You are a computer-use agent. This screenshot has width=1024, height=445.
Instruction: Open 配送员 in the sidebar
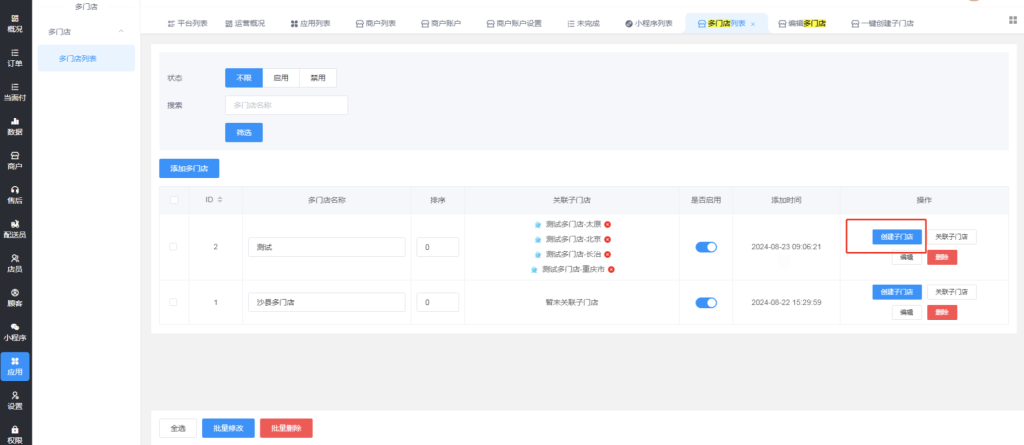coord(15,228)
